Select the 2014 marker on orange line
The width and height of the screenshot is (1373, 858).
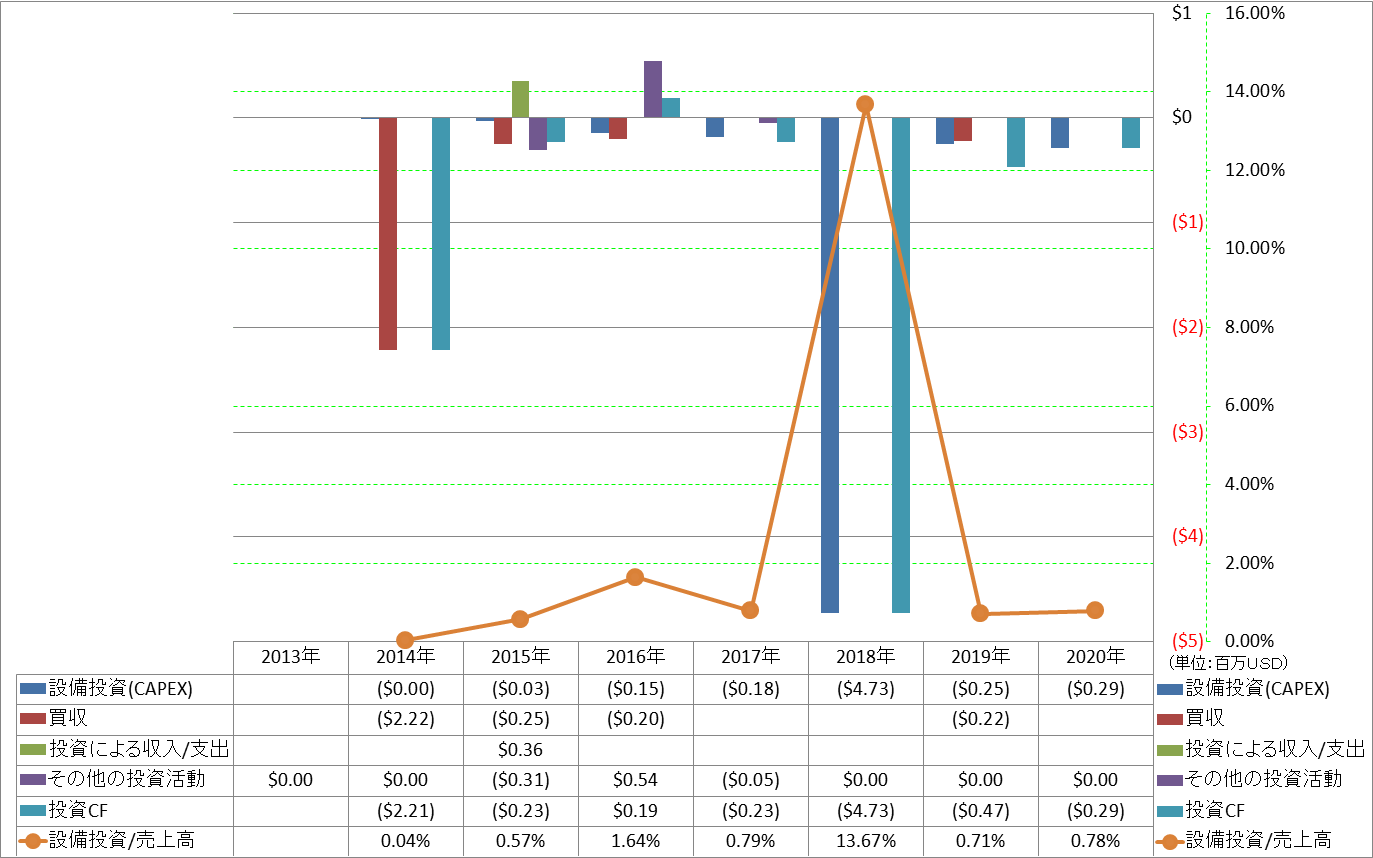(405, 640)
